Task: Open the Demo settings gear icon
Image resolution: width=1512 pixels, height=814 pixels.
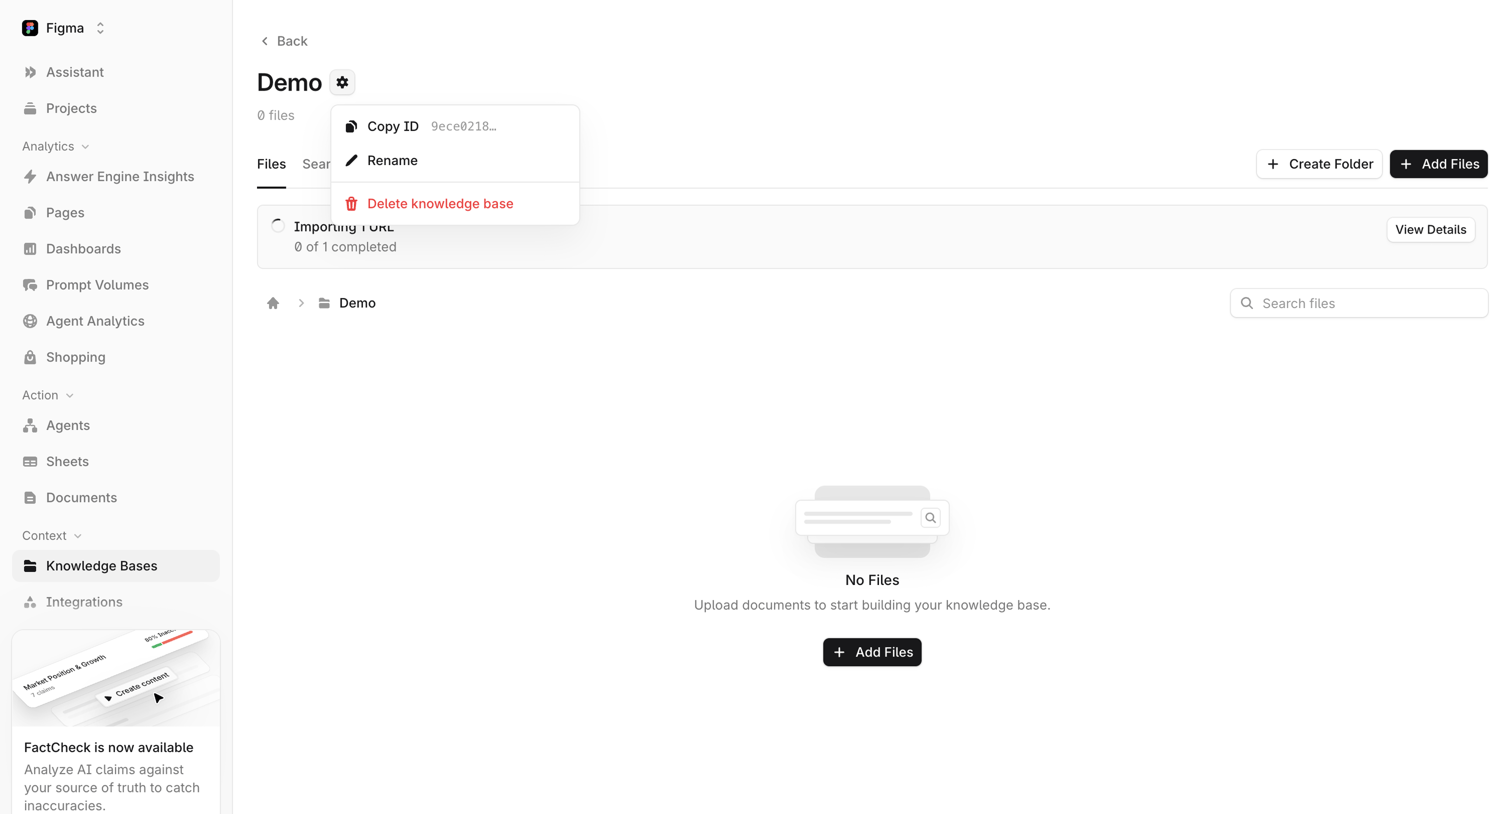Action: [342, 82]
